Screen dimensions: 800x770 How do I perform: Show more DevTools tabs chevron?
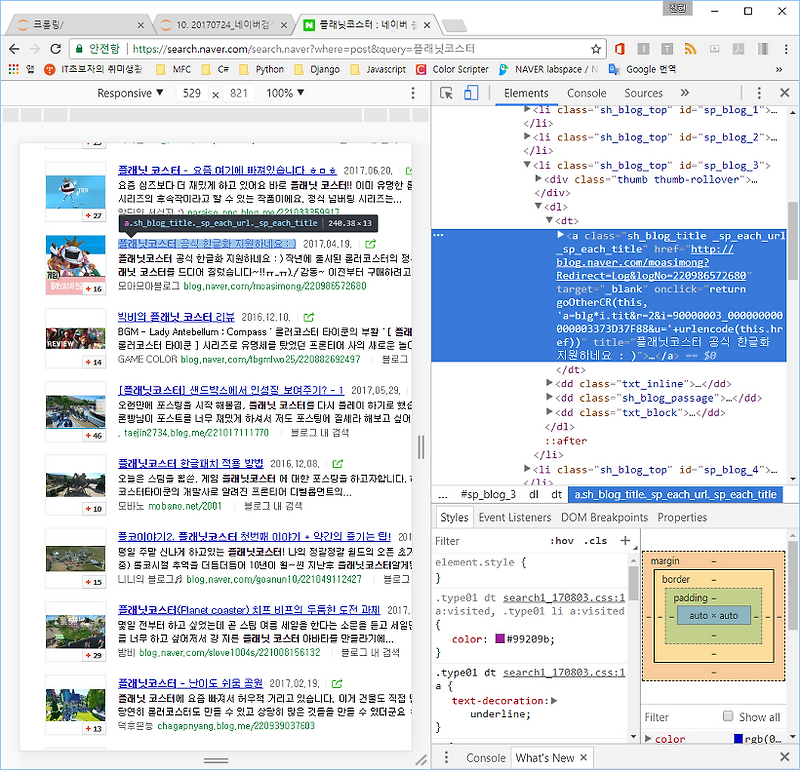685,93
